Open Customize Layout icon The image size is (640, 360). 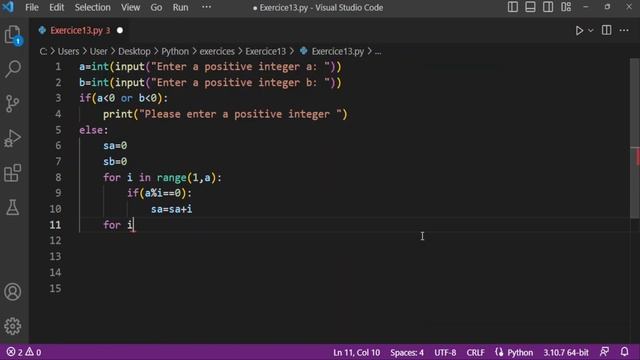[x=566, y=7]
